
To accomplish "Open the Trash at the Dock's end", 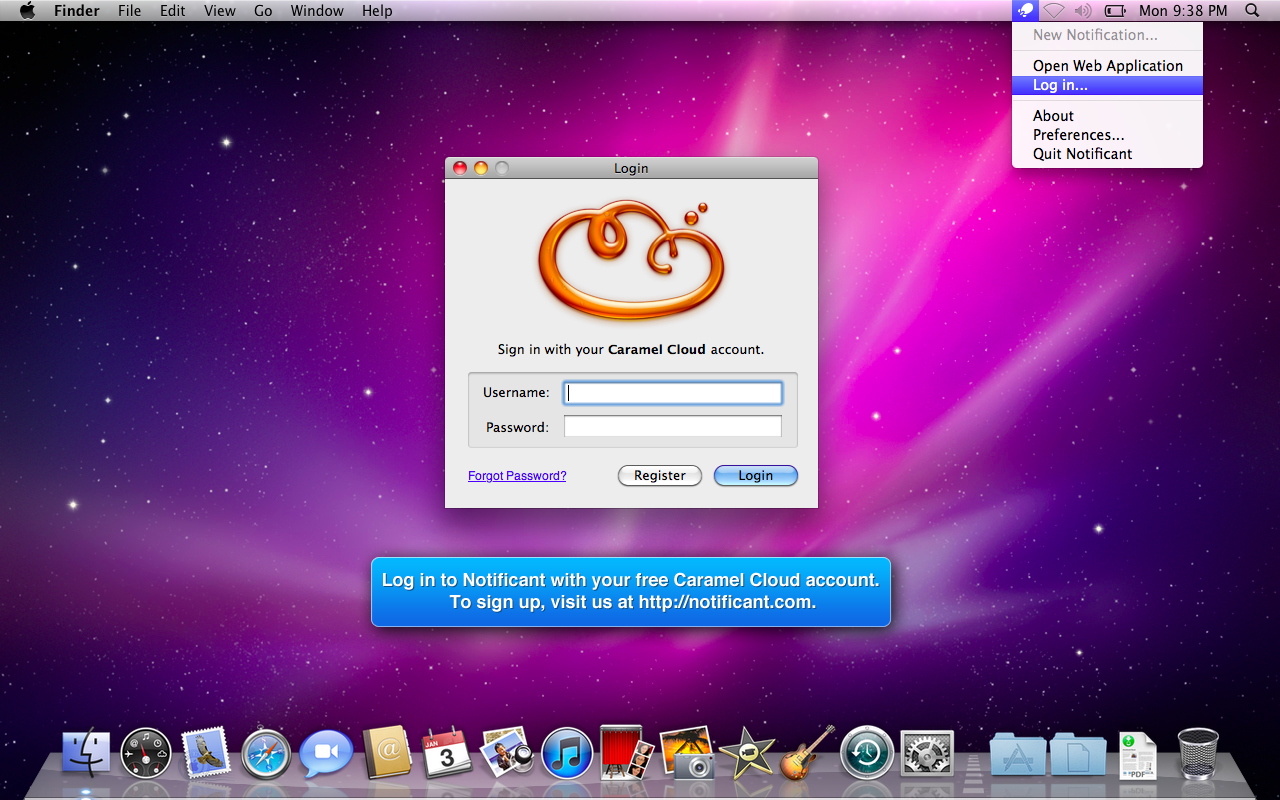I will tap(1197, 752).
